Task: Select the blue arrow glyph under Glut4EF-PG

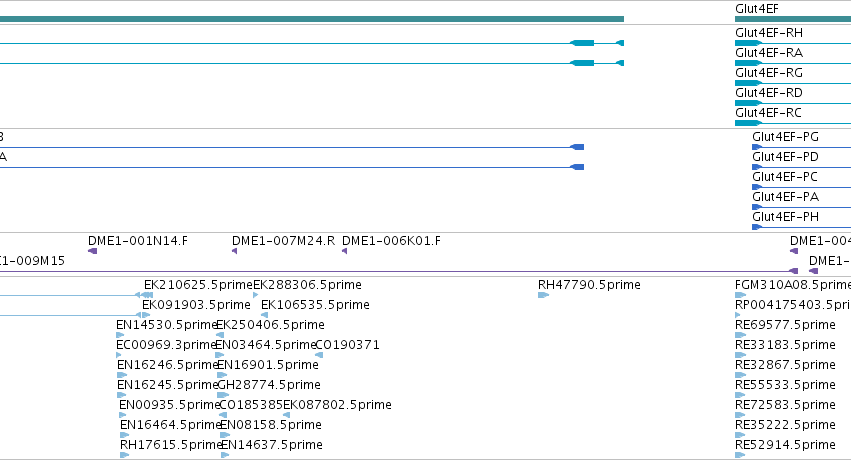Action: 757,147
